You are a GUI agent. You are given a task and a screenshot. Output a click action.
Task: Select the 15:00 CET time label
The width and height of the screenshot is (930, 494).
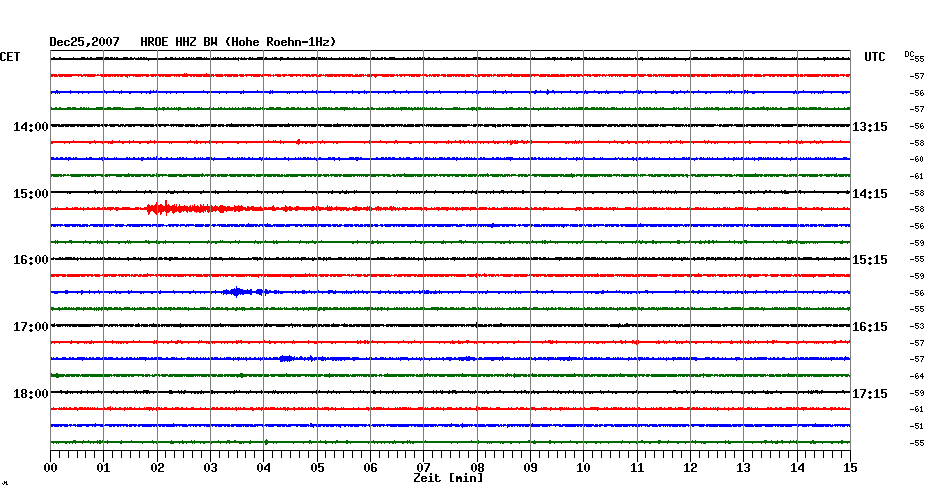tap(31, 194)
